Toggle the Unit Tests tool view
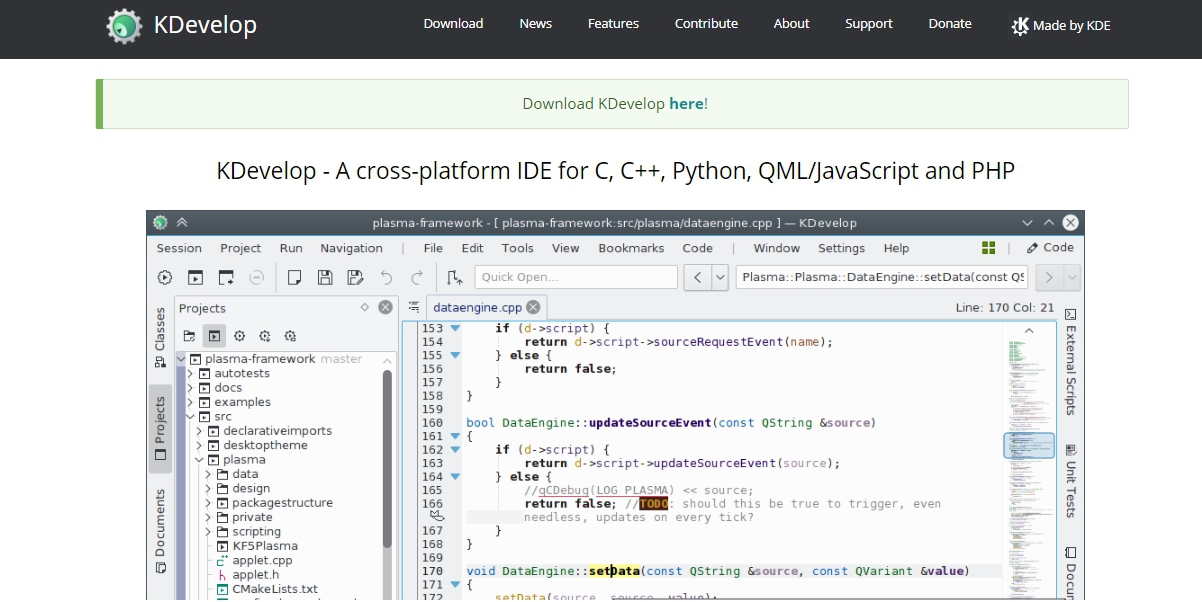Viewport: 1202px width, 602px height. [1070, 483]
